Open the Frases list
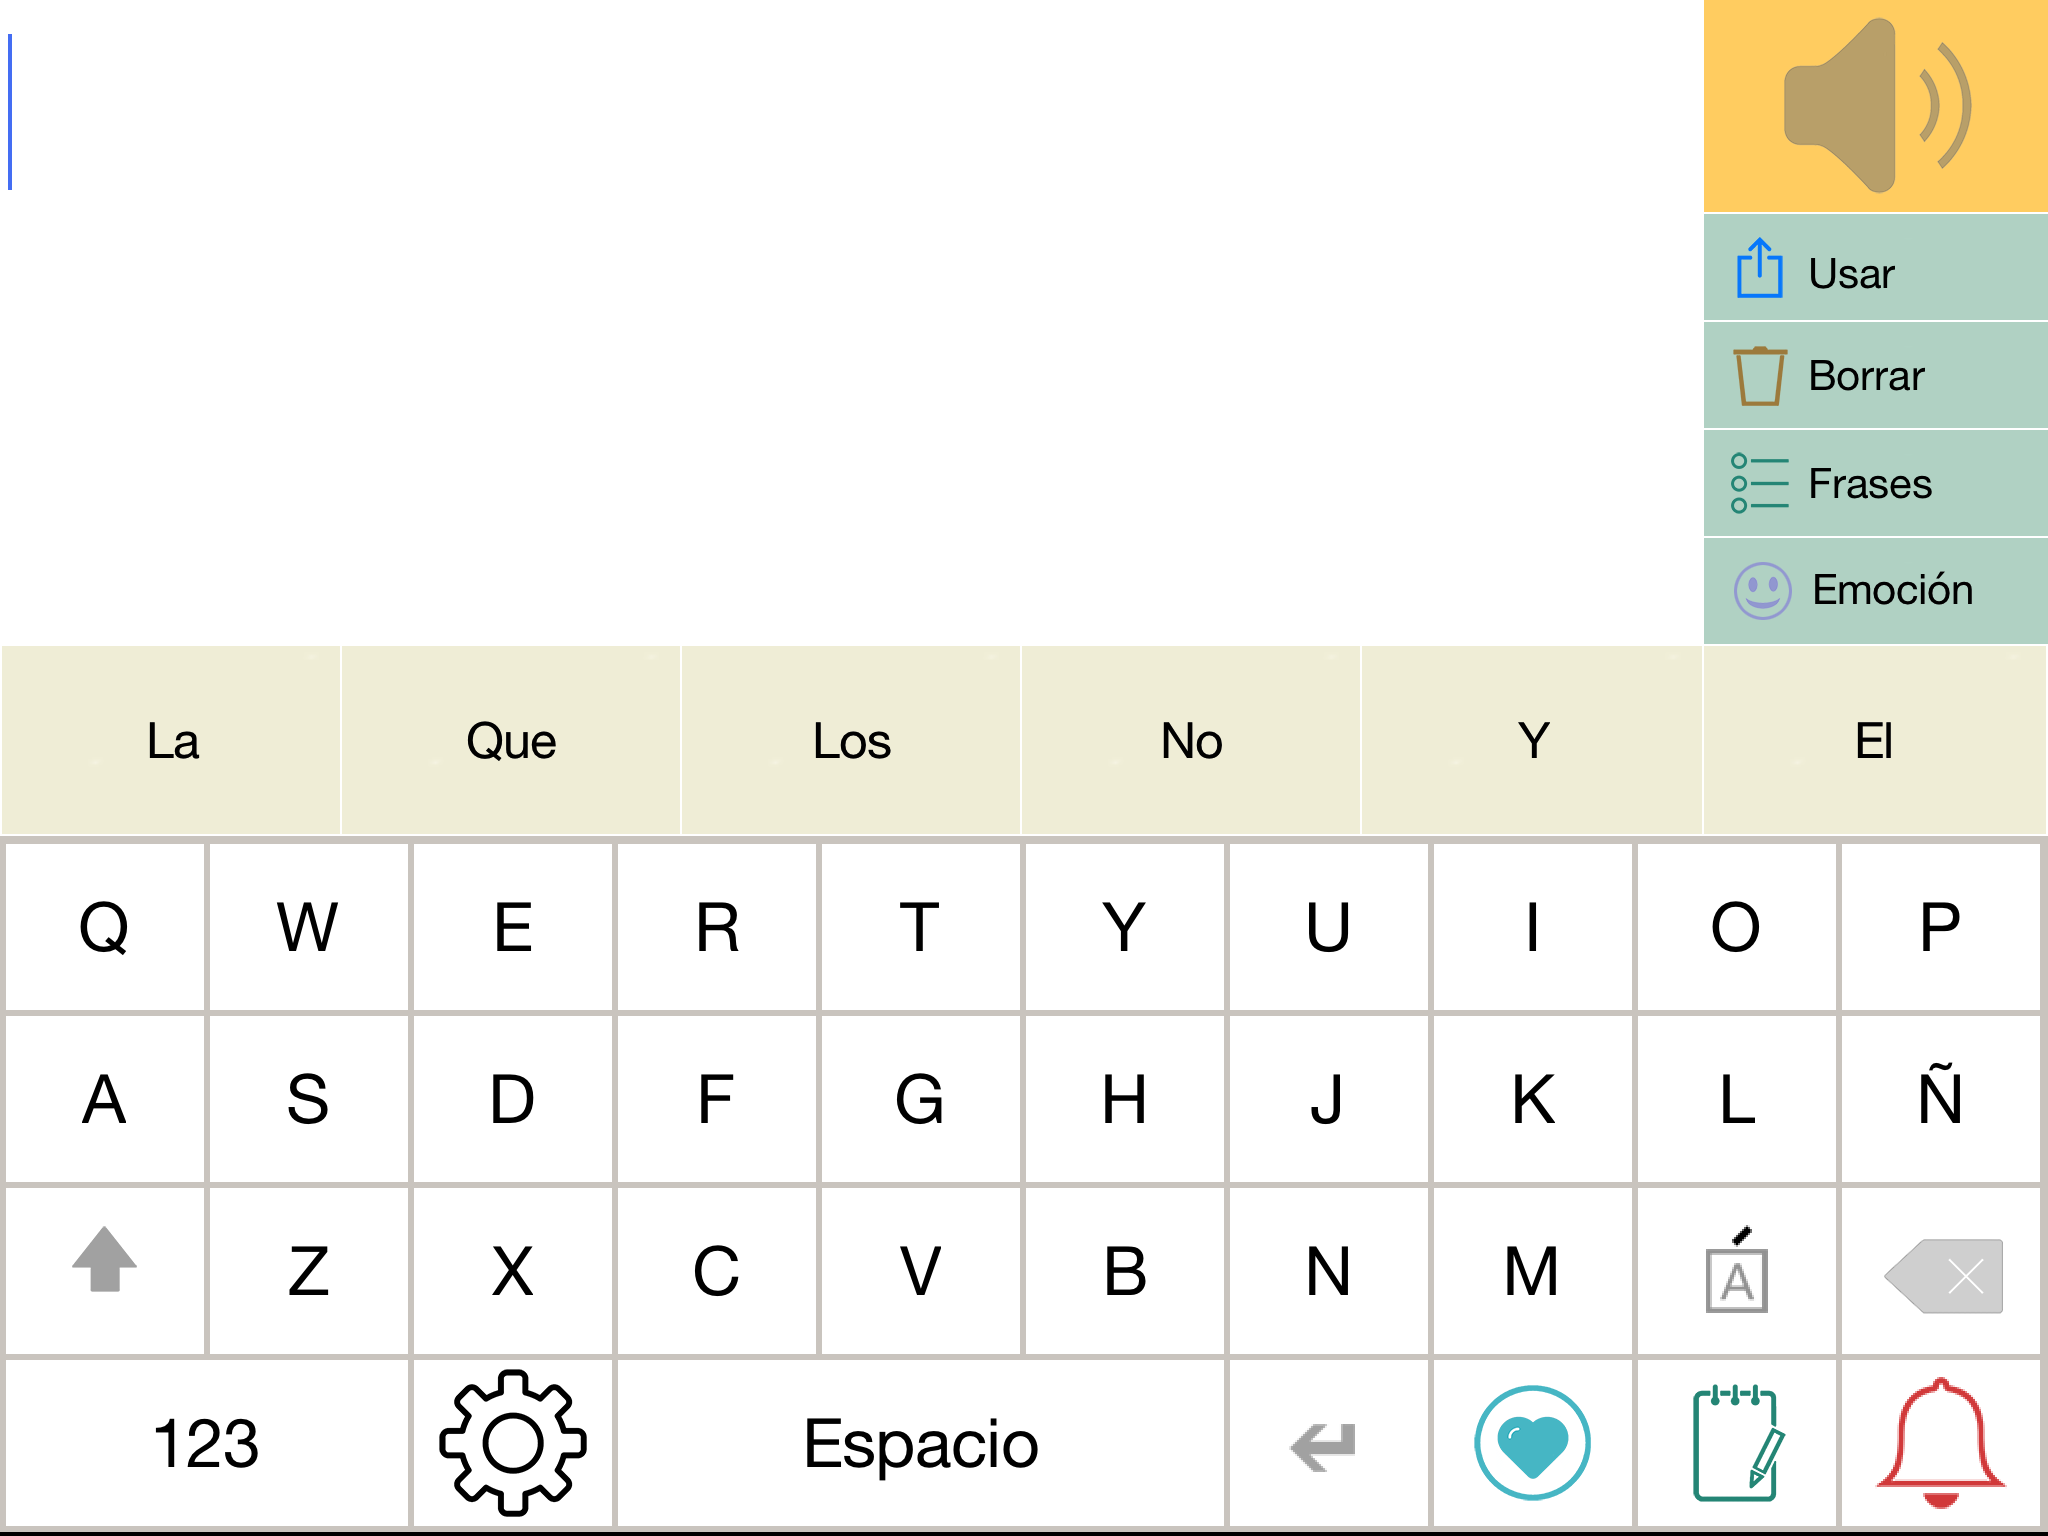Image resolution: width=2048 pixels, height=1536 pixels. coord(1875,484)
